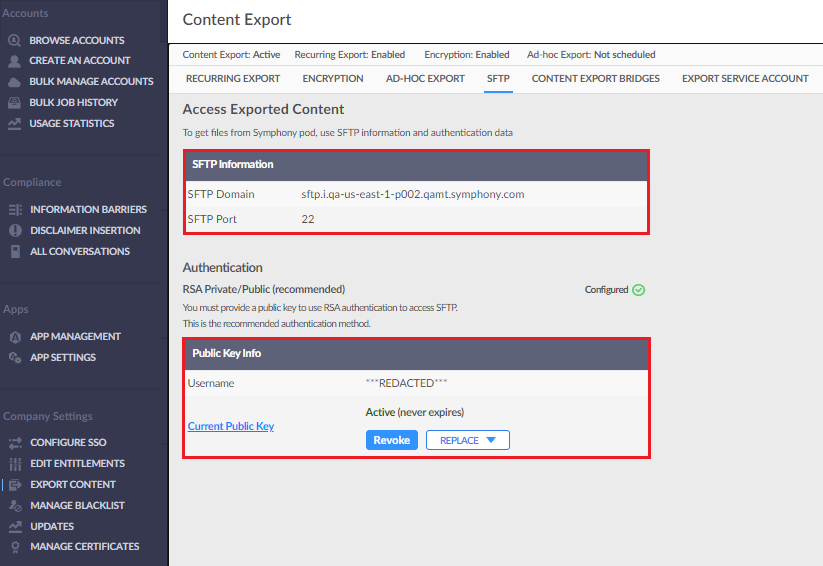
Task: Click the Create an Account icon
Action: point(14,61)
